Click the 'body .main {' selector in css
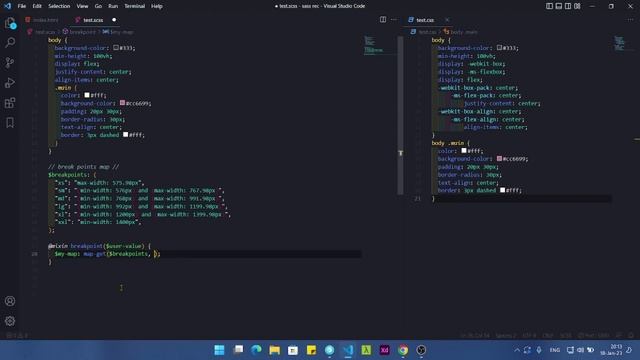 (451, 143)
